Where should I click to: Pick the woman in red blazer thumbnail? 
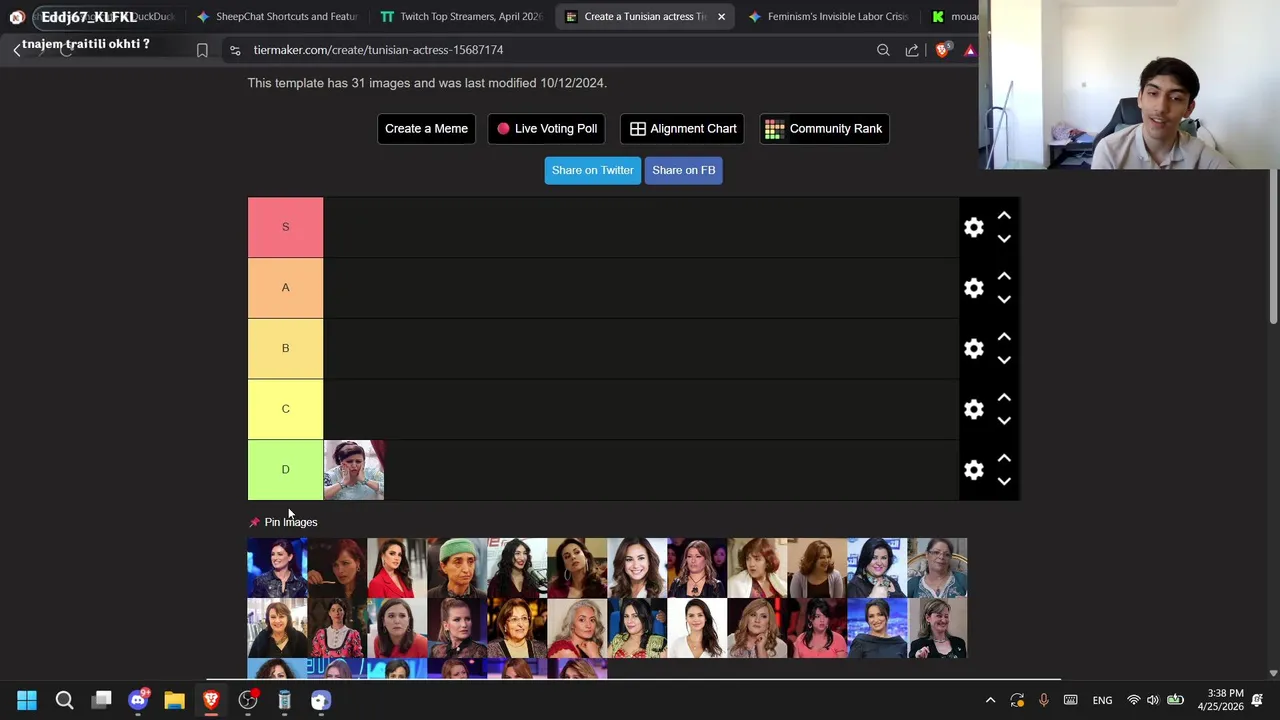pyautogui.click(x=397, y=568)
